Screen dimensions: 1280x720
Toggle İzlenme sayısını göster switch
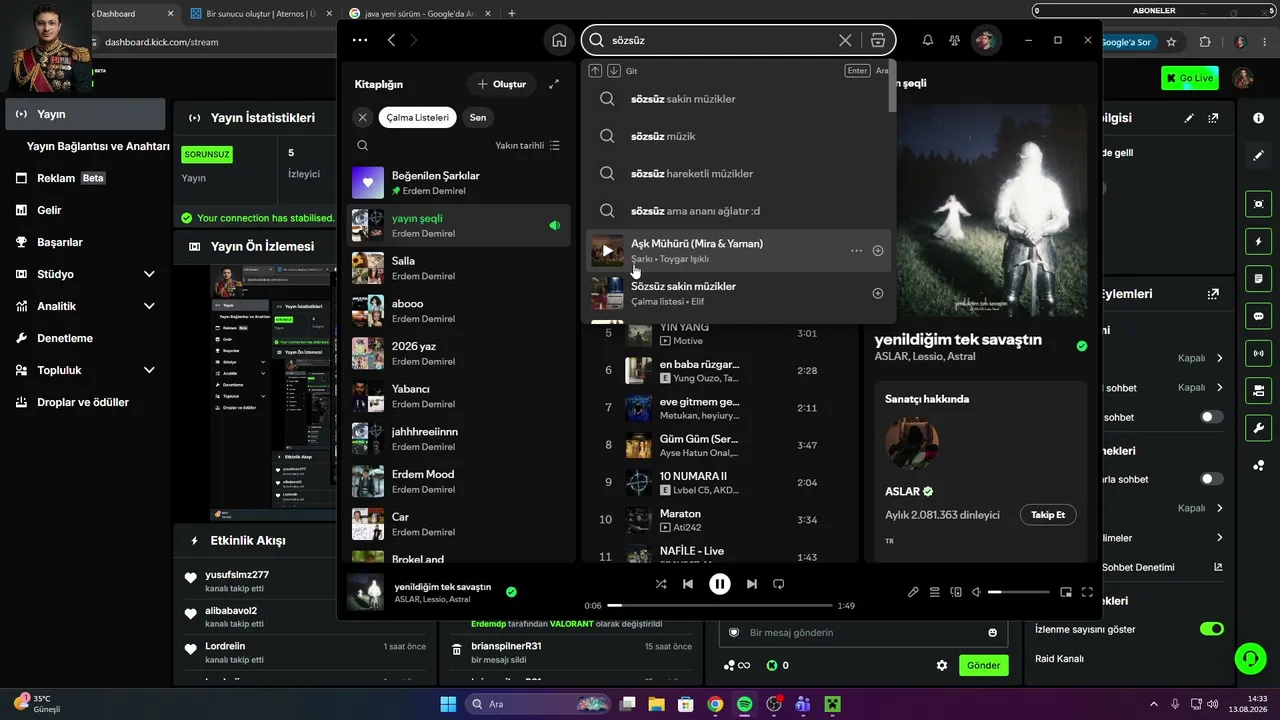point(1211,629)
